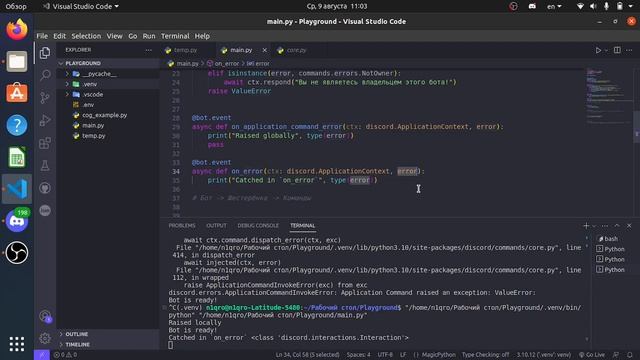Switch to the temp.py editor tab
This screenshot has width=640, height=360.
pos(185,50)
